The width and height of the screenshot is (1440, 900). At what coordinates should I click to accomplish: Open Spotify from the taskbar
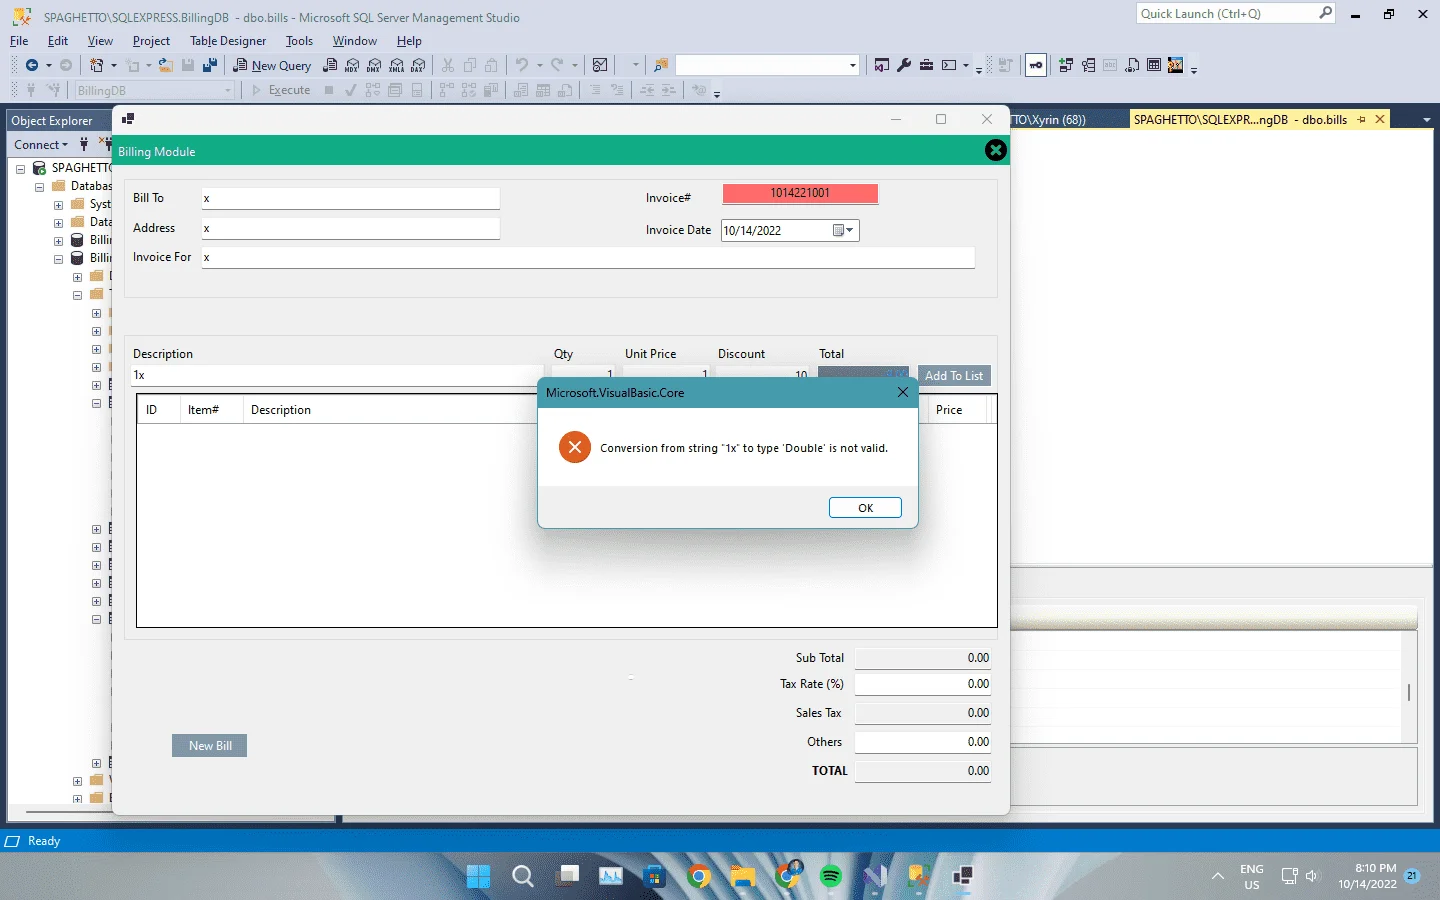pos(831,877)
